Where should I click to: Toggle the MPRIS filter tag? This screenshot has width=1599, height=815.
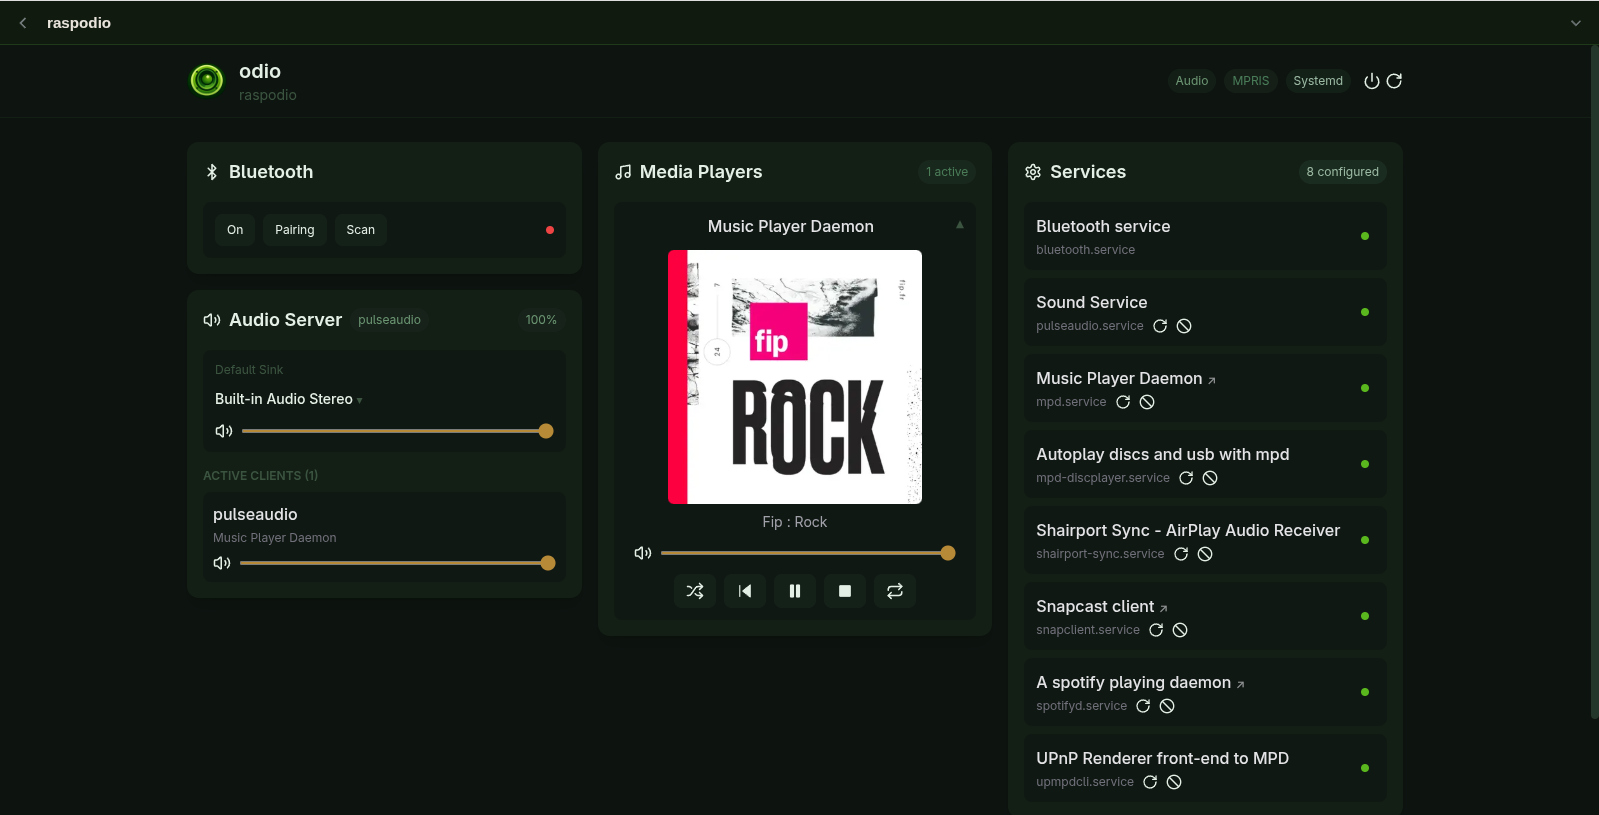pyautogui.click(x=1250, y=81)
